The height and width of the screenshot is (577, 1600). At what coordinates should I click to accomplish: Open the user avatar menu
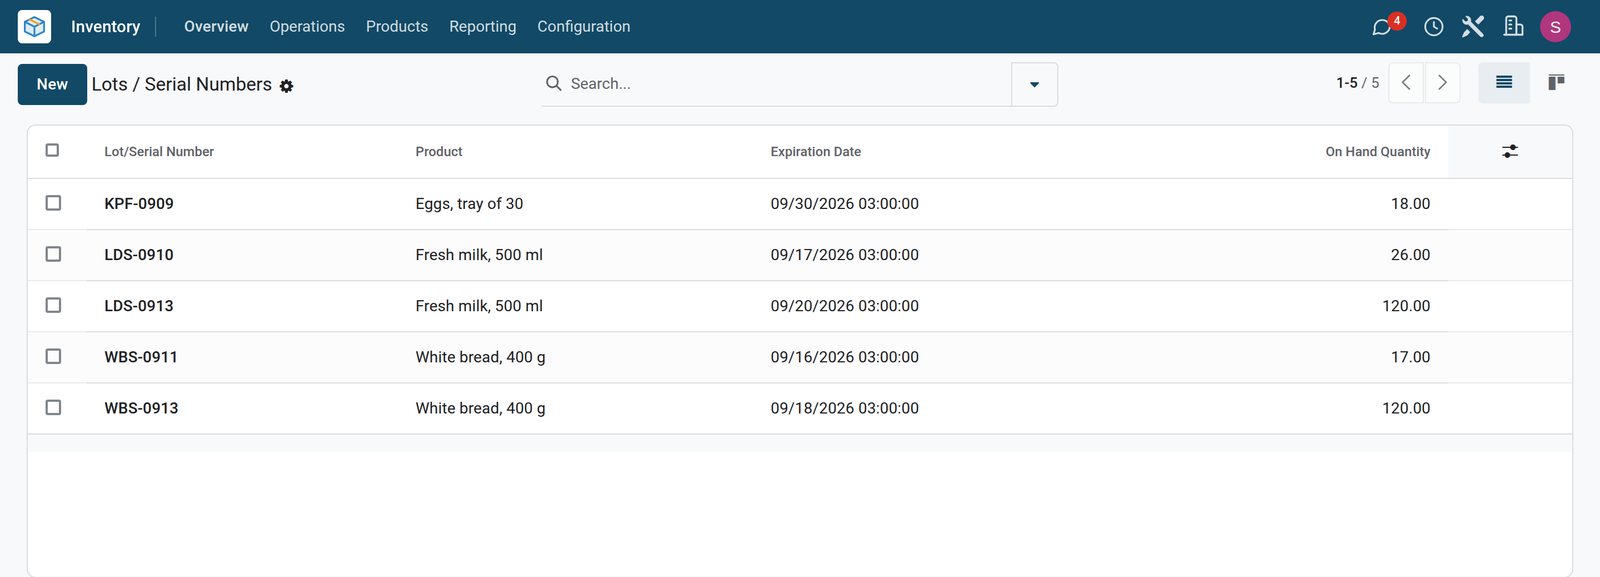pyautogui.click(x=1555, y=27)
